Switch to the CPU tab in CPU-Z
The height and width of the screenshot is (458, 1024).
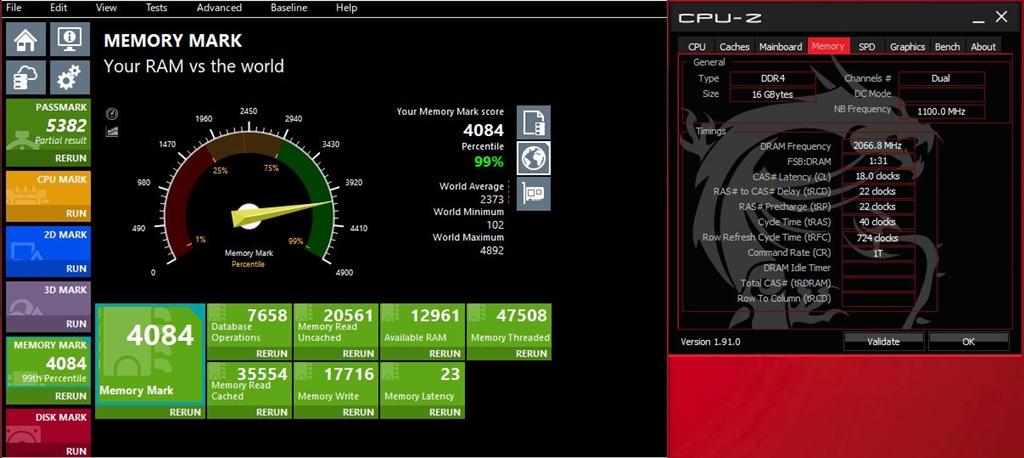coord(697,46)
